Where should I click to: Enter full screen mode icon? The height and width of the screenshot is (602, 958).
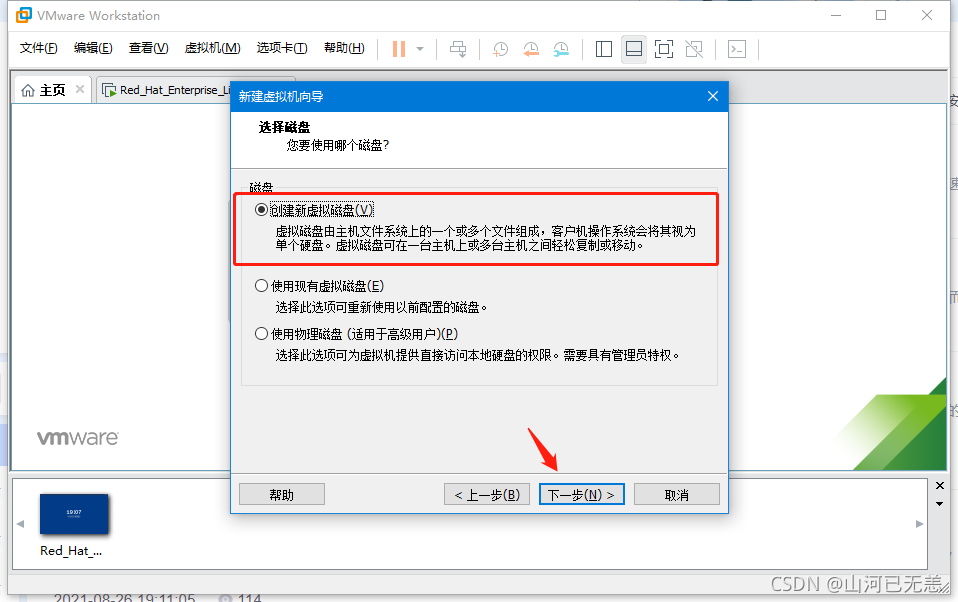[x=664, y=49]
